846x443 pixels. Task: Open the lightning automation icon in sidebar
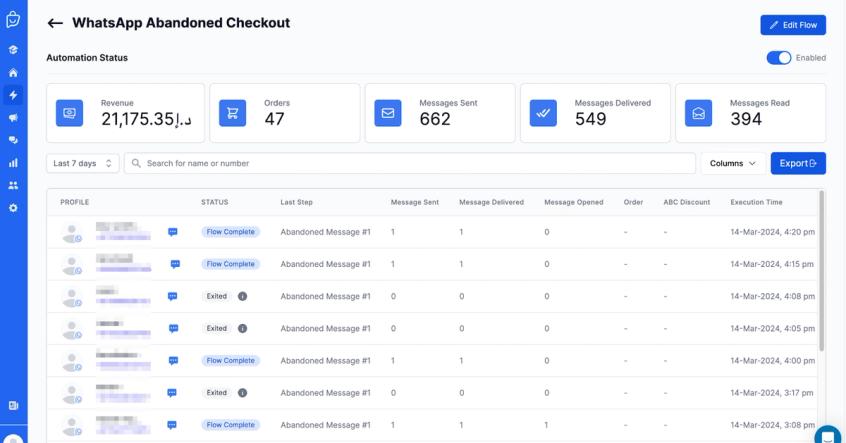(x=13, y=95)
